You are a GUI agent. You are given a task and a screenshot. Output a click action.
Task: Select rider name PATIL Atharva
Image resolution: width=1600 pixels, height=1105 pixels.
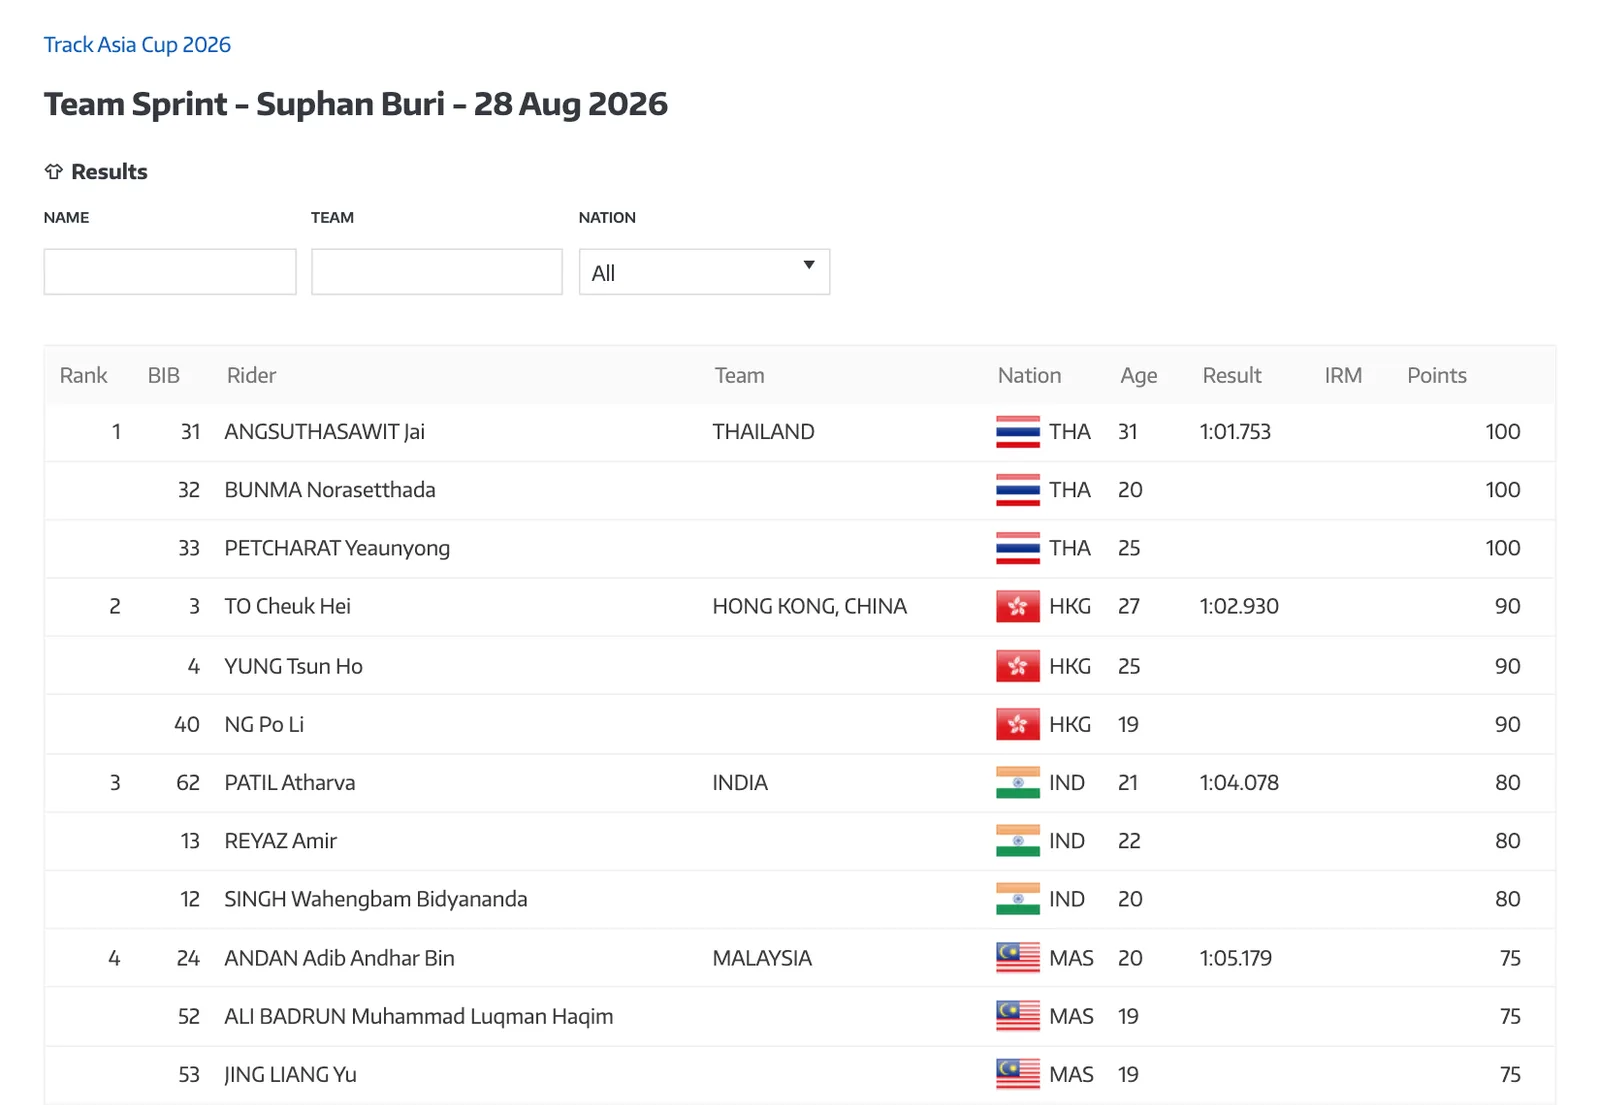point(290,783)
